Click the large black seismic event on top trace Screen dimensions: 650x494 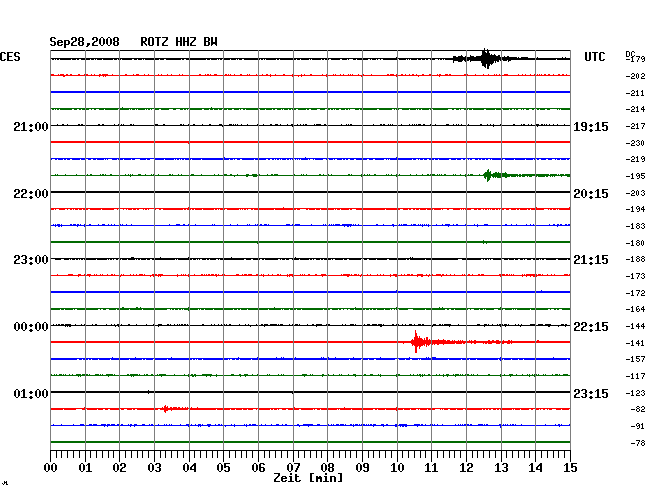coord(486,58)
